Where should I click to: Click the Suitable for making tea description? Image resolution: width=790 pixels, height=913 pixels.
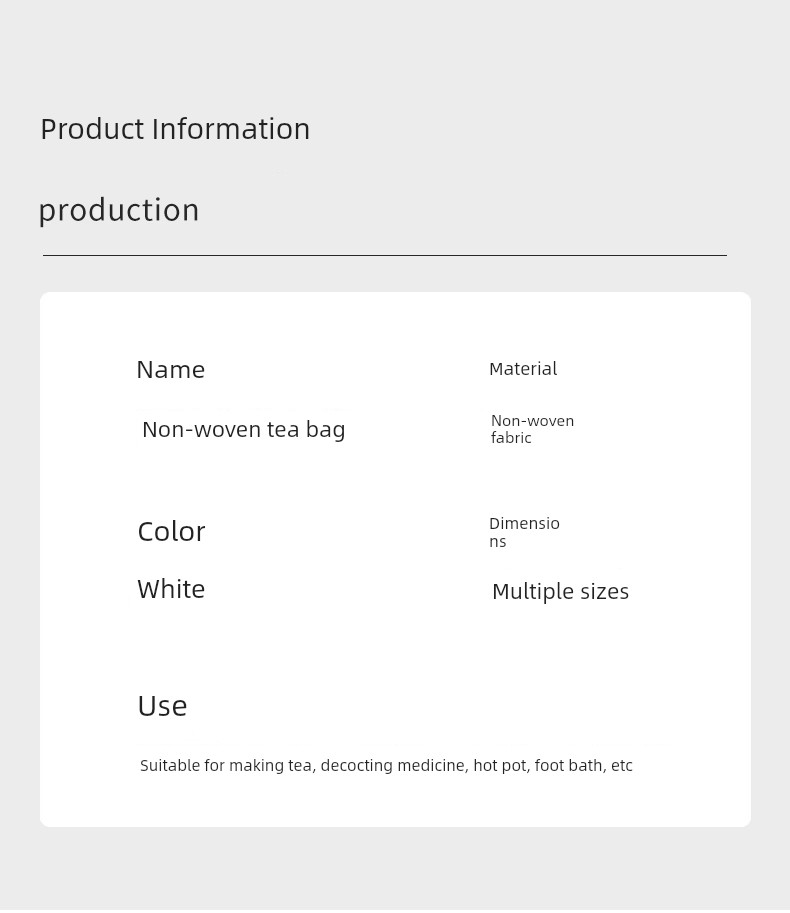click(x=386, y=765)
